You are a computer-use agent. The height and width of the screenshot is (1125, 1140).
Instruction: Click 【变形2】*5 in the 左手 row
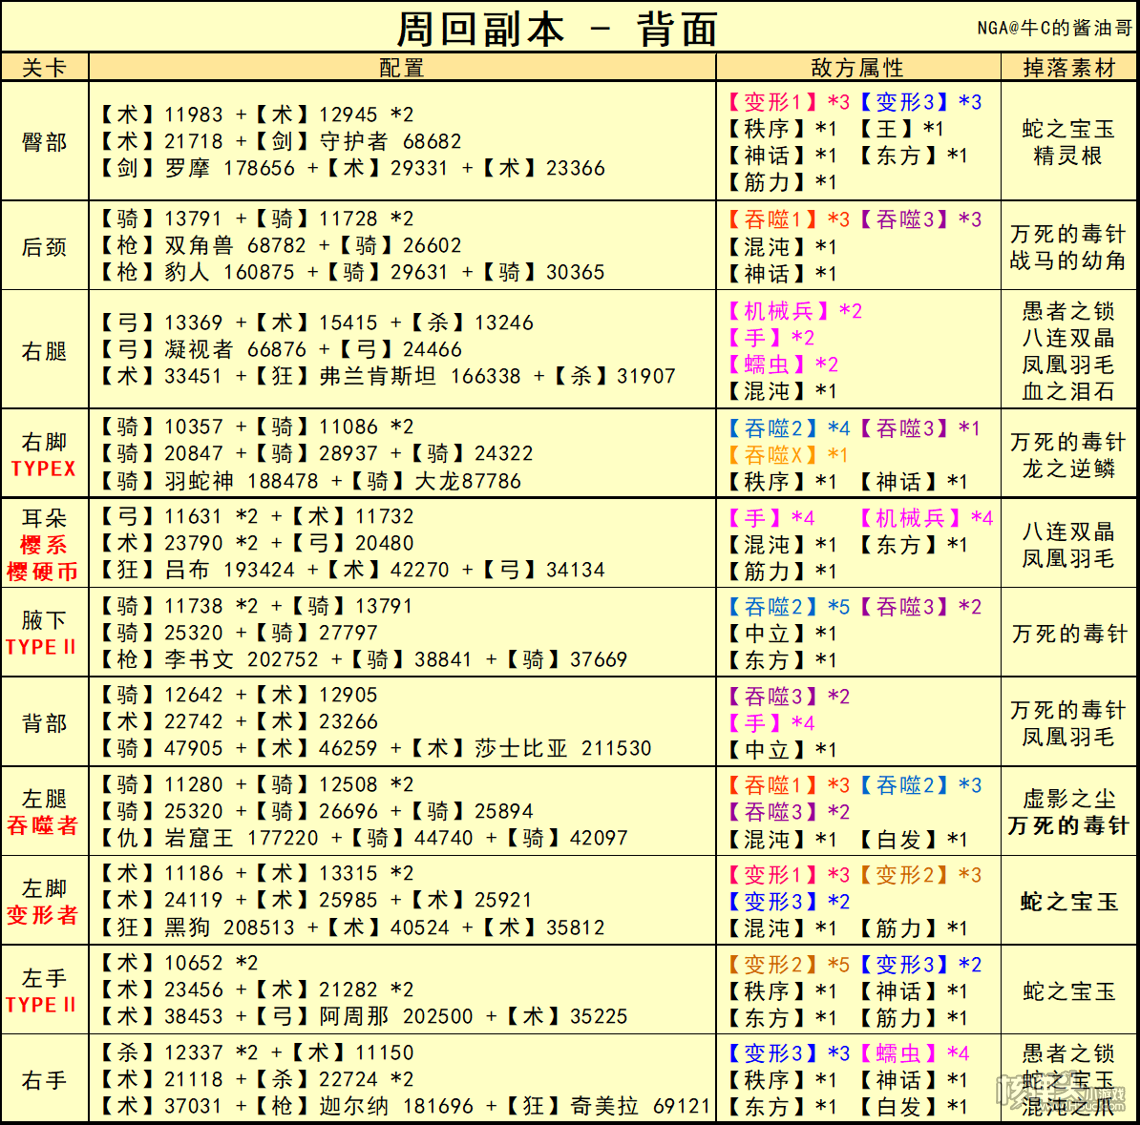click(x=789, y=964)
